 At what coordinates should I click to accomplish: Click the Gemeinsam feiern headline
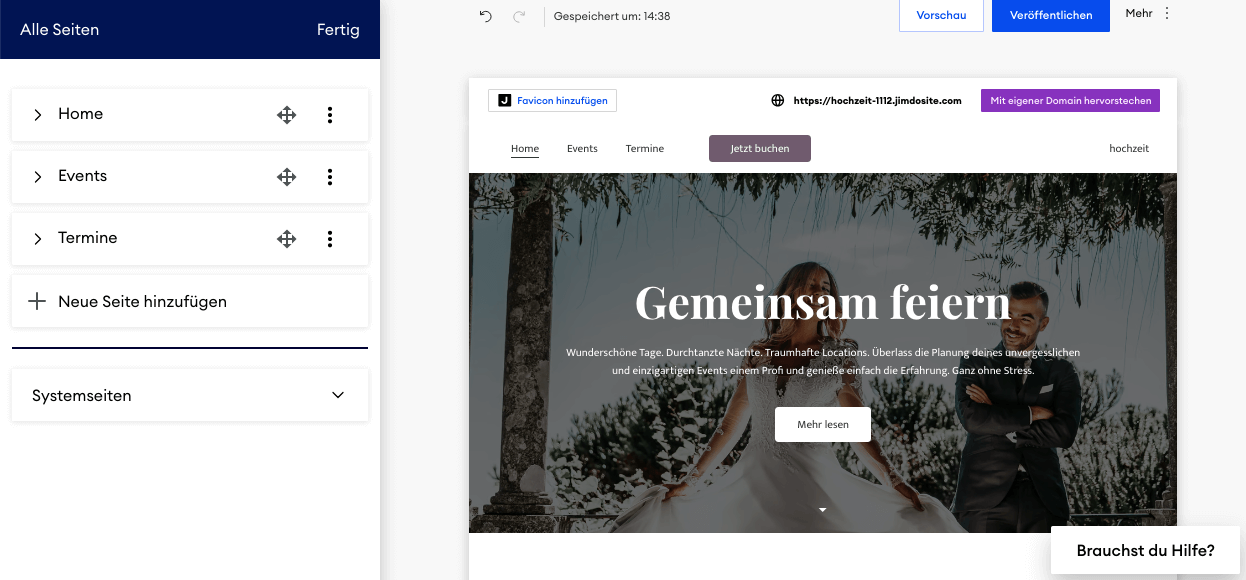823,302
